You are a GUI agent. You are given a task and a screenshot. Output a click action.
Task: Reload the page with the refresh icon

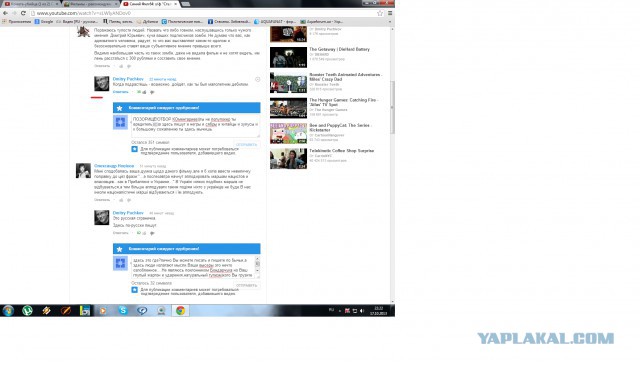click(23, 13)
